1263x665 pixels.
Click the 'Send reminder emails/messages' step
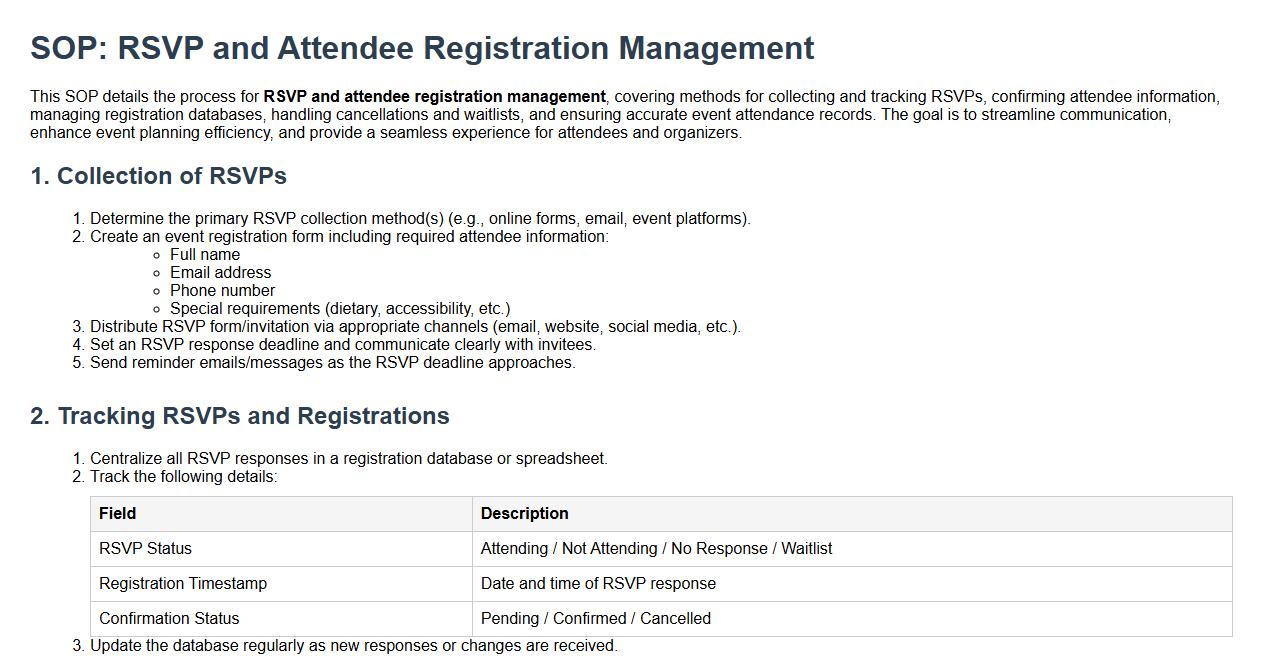332,363
